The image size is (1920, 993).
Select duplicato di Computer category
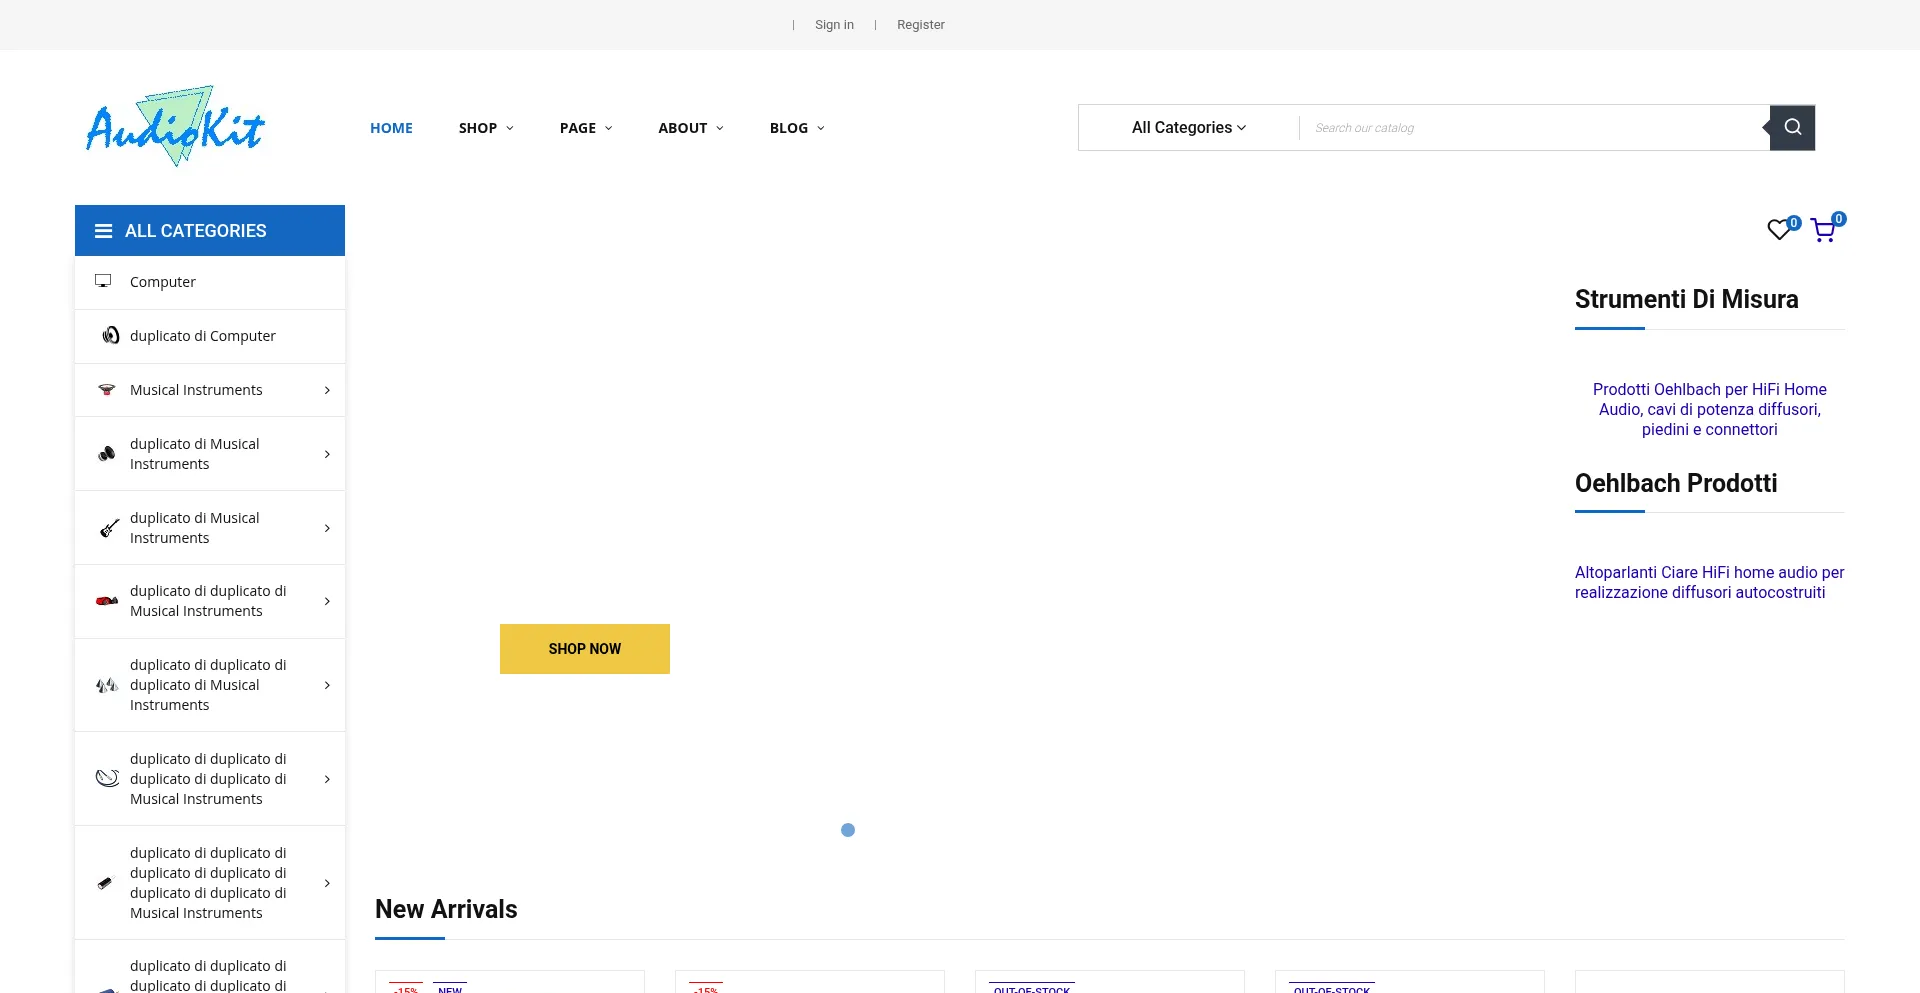[x=210, y=336]
